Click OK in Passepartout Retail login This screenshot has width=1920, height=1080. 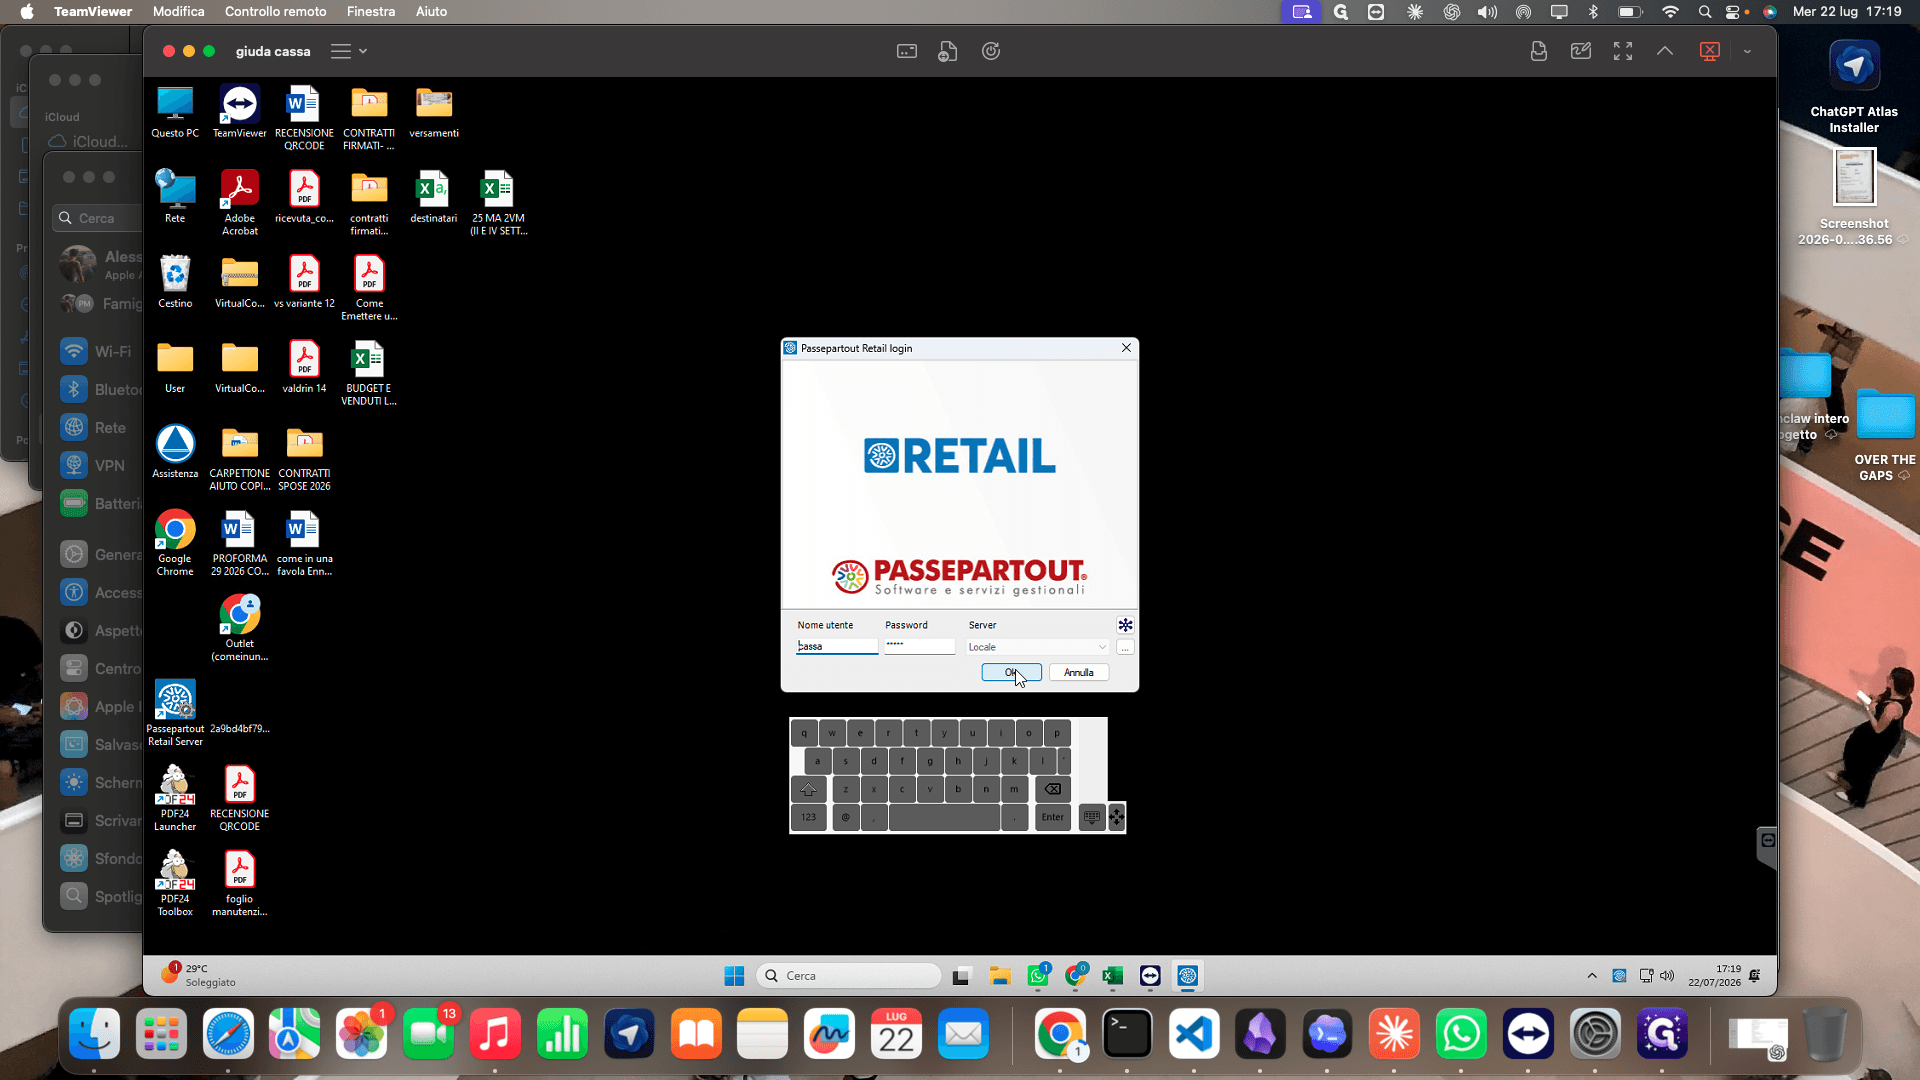click(1011, 672)
